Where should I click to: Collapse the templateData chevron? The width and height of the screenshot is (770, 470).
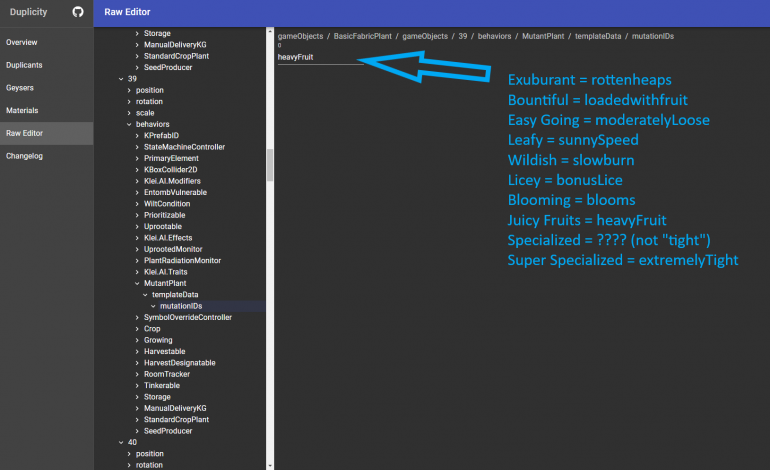point(144,294)
